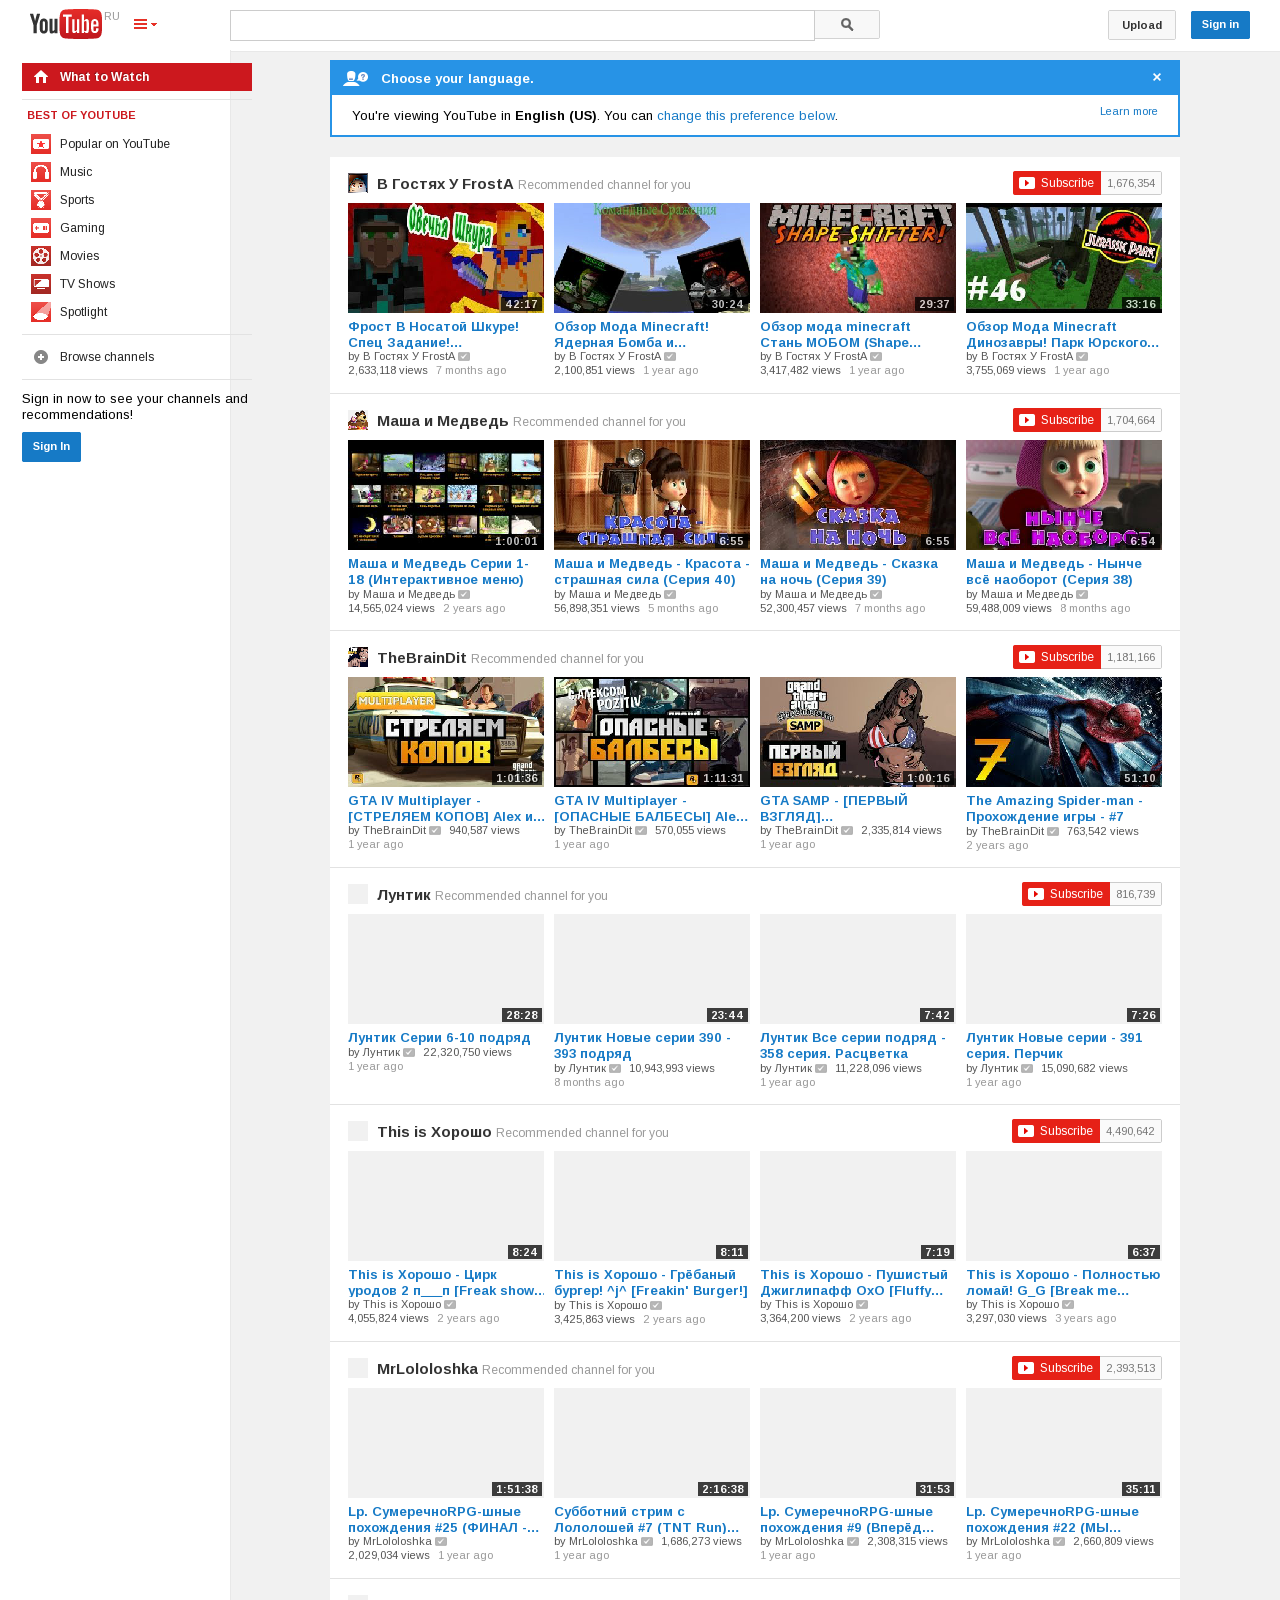Click the Upload button
Image resolution: width=1280 pixels, height=1600 pixels.
click(1142, 25)
